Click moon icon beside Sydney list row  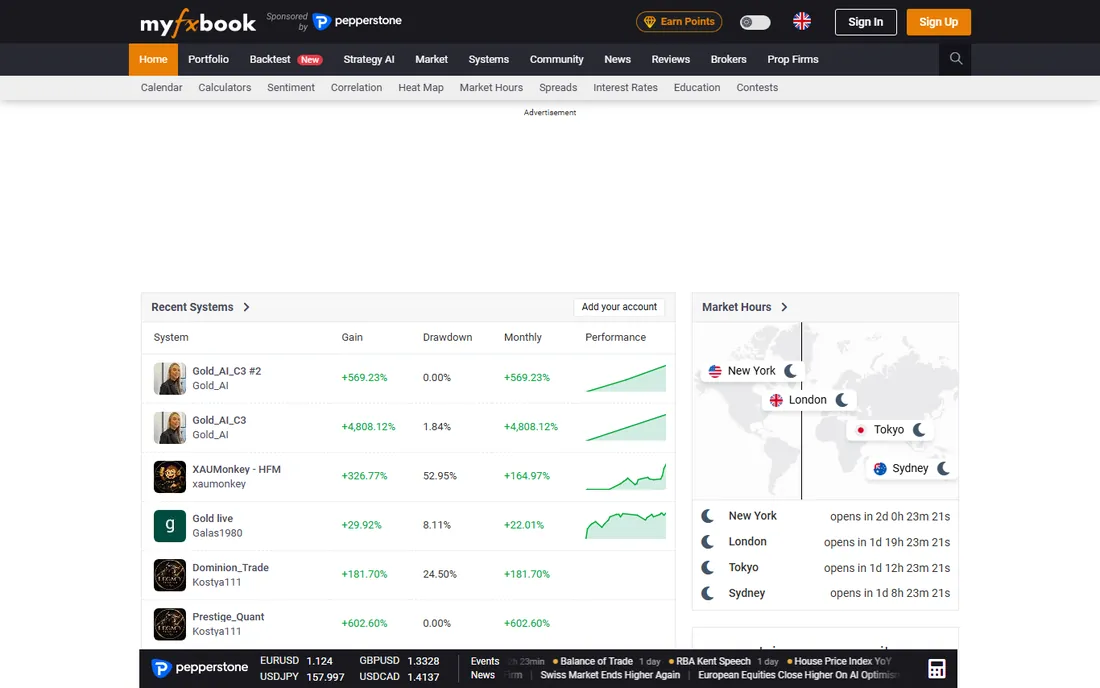[x=708, y=593]
